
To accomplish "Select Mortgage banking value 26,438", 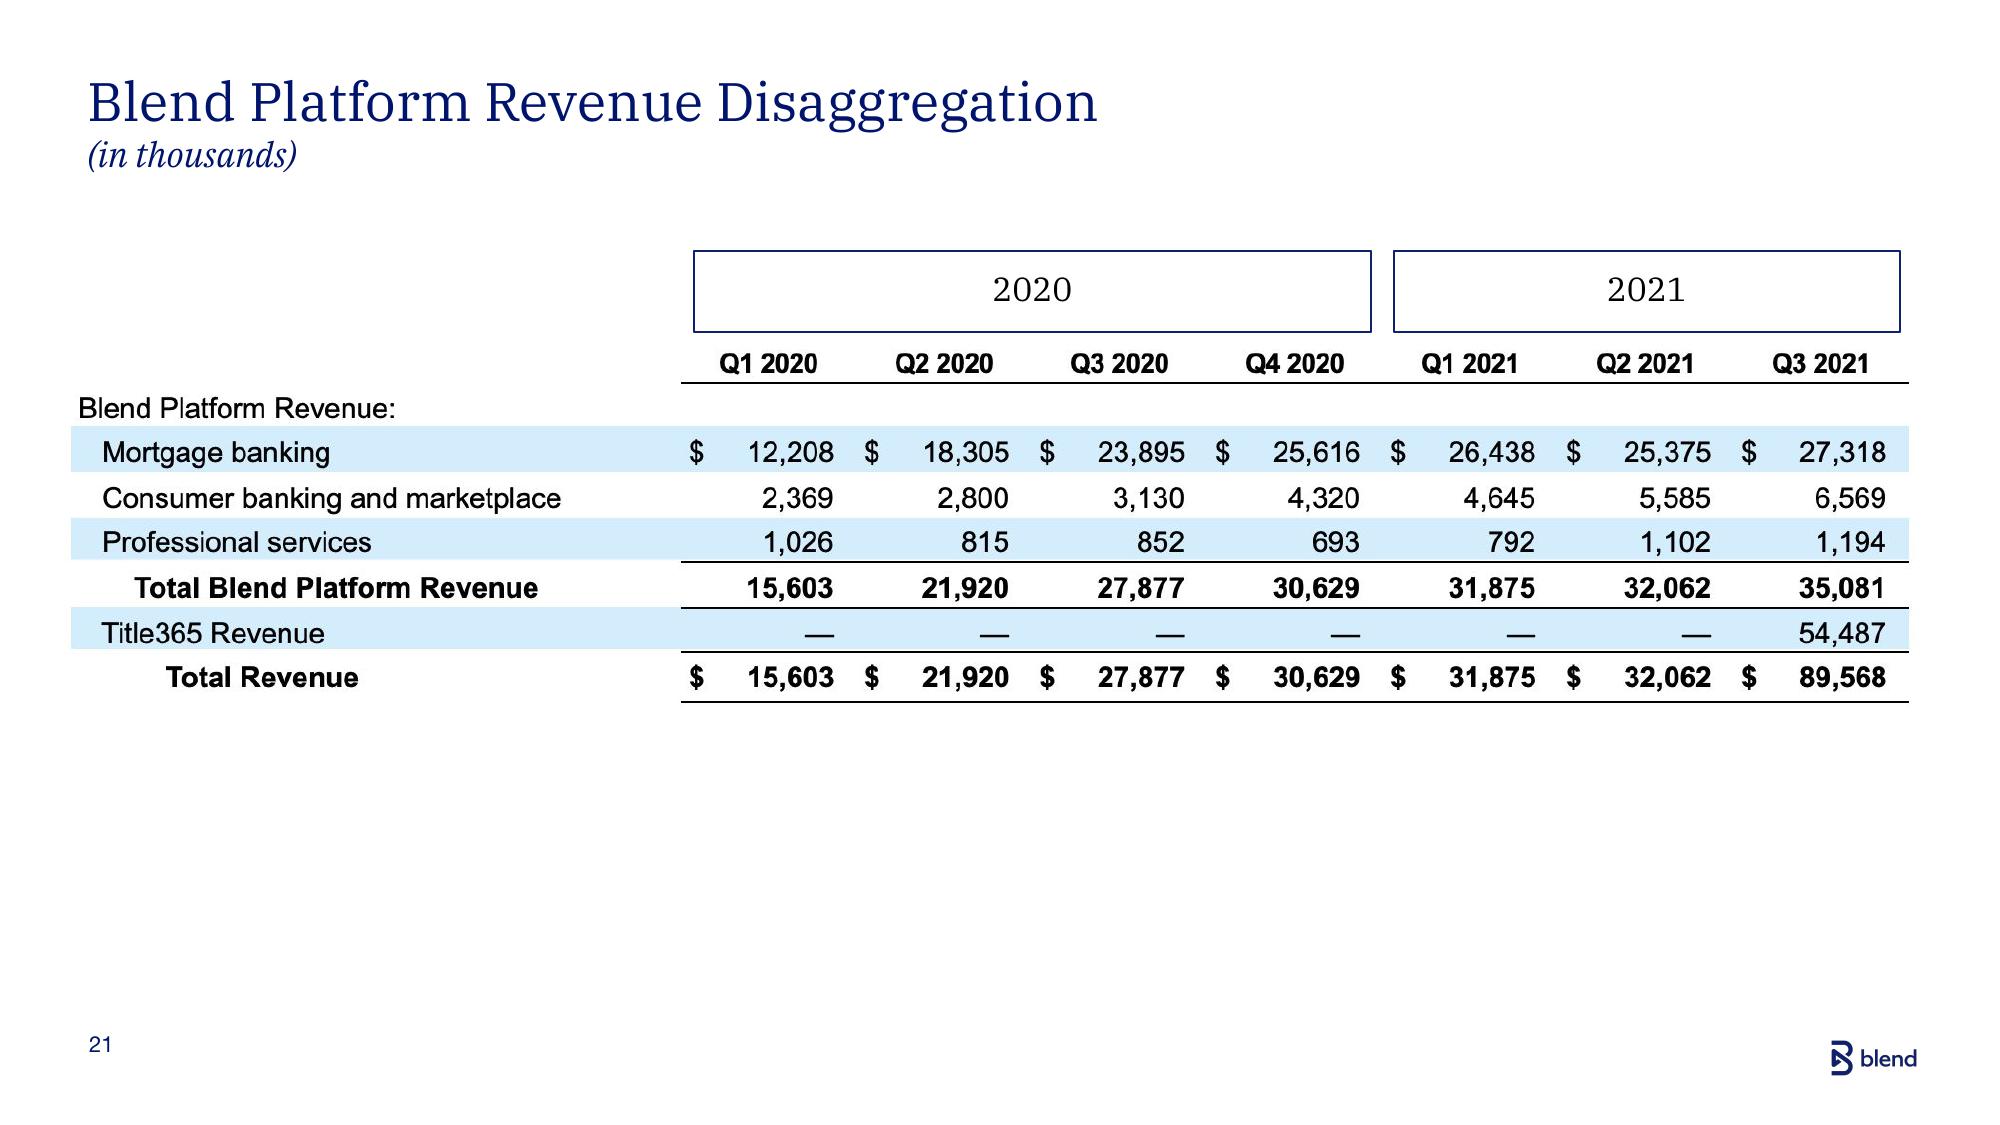I will [x=1492, y=453].
